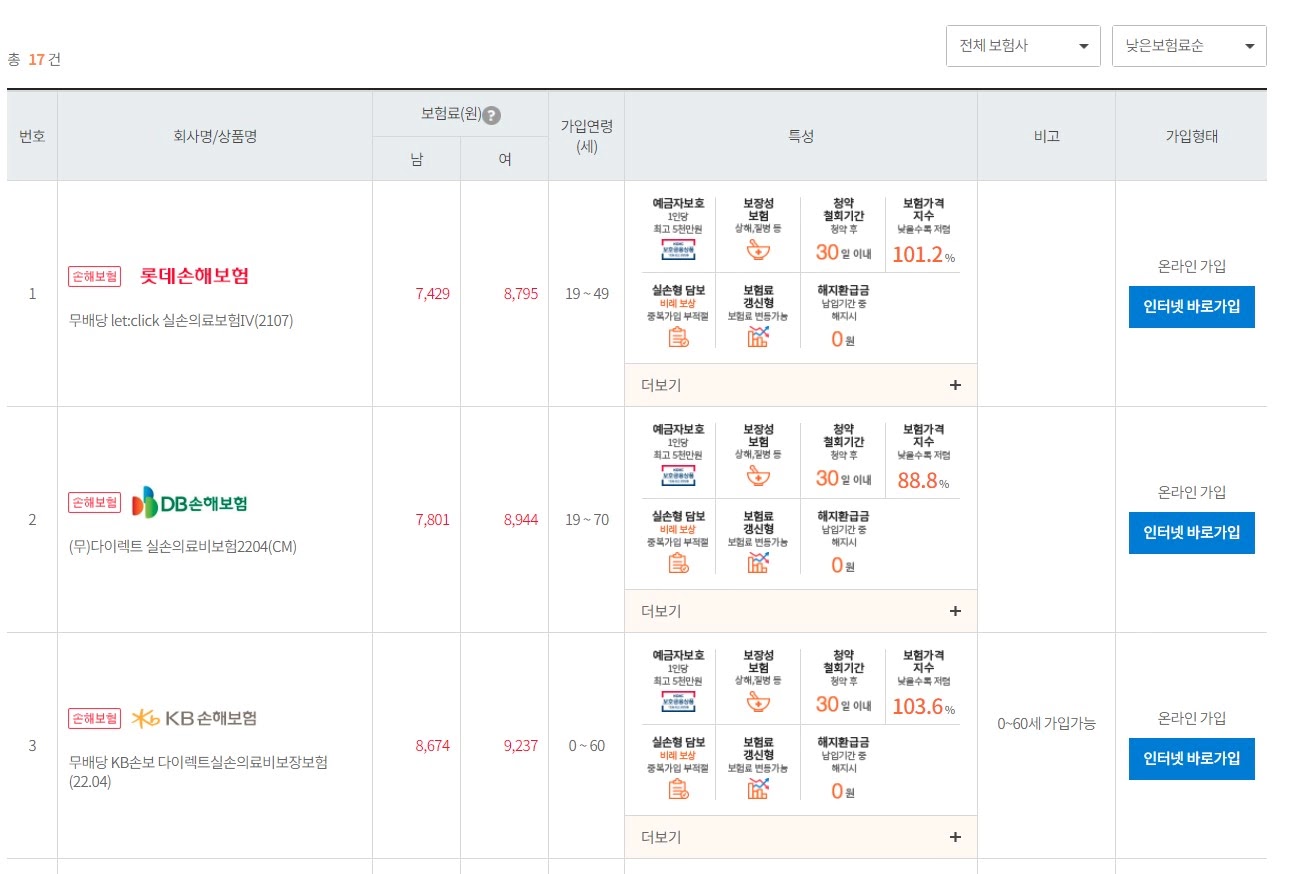Click the 실손형 담보 clipboard icon in 롯데 row
The height and width of the screenshot is (874, 1310).
pyautogui.click(x=679, y=336)
